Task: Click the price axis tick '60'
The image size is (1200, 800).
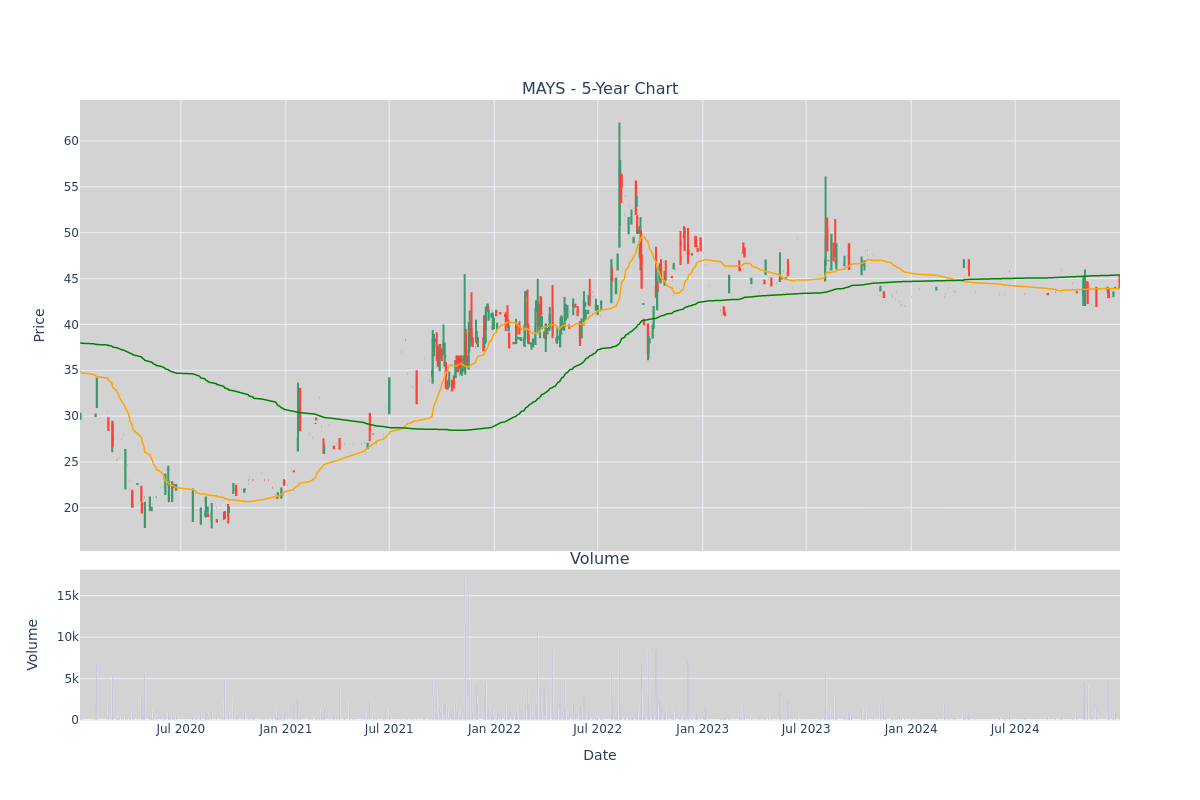Action: coord(71,141)
